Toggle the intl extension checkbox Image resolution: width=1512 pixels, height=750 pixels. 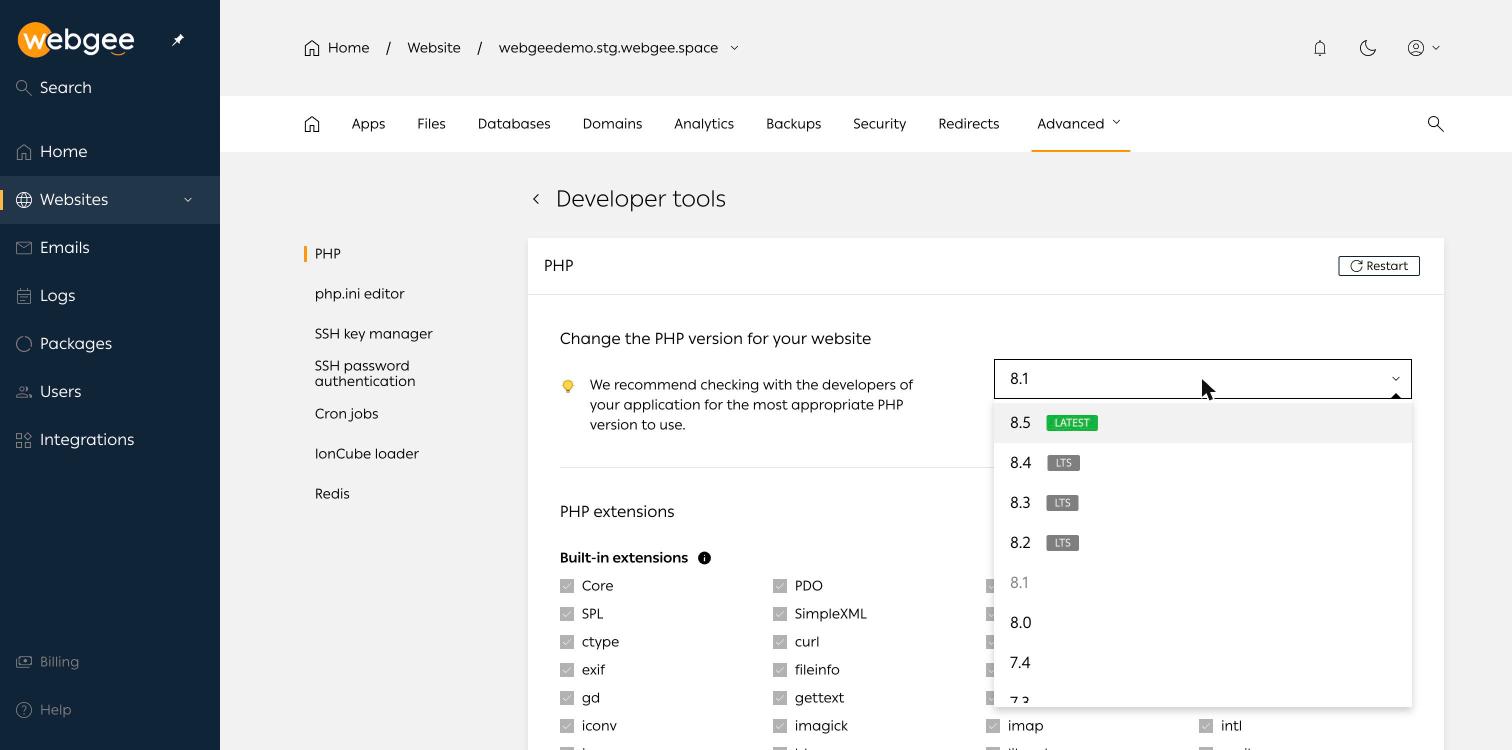(1206, 726)
